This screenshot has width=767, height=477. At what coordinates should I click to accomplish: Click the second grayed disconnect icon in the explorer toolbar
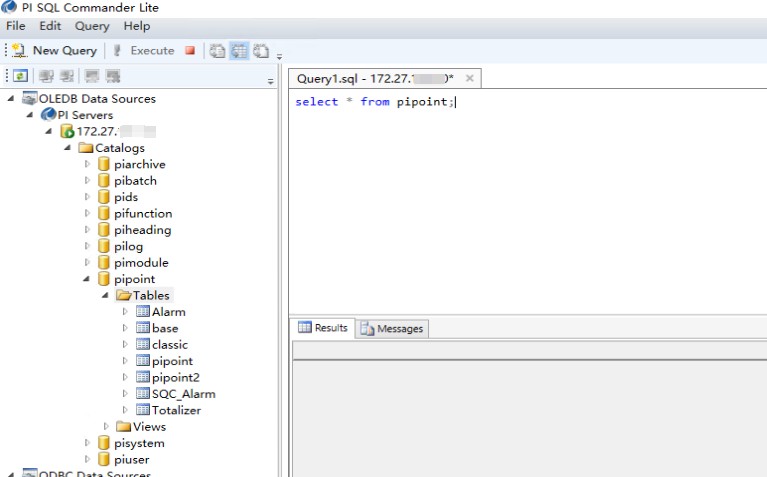(67, 76)
